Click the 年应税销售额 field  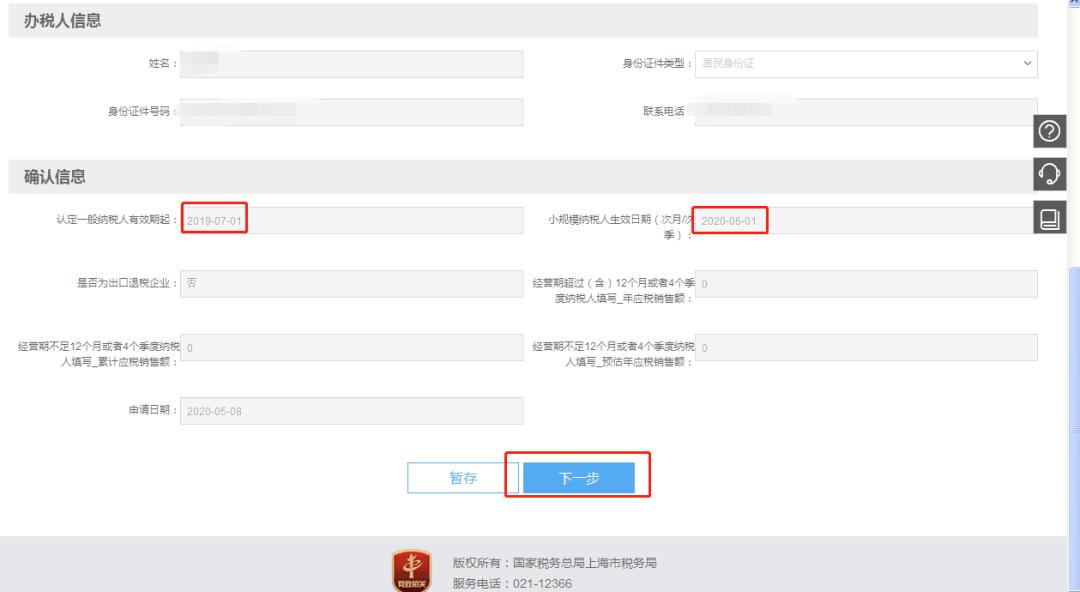(866, 283)
